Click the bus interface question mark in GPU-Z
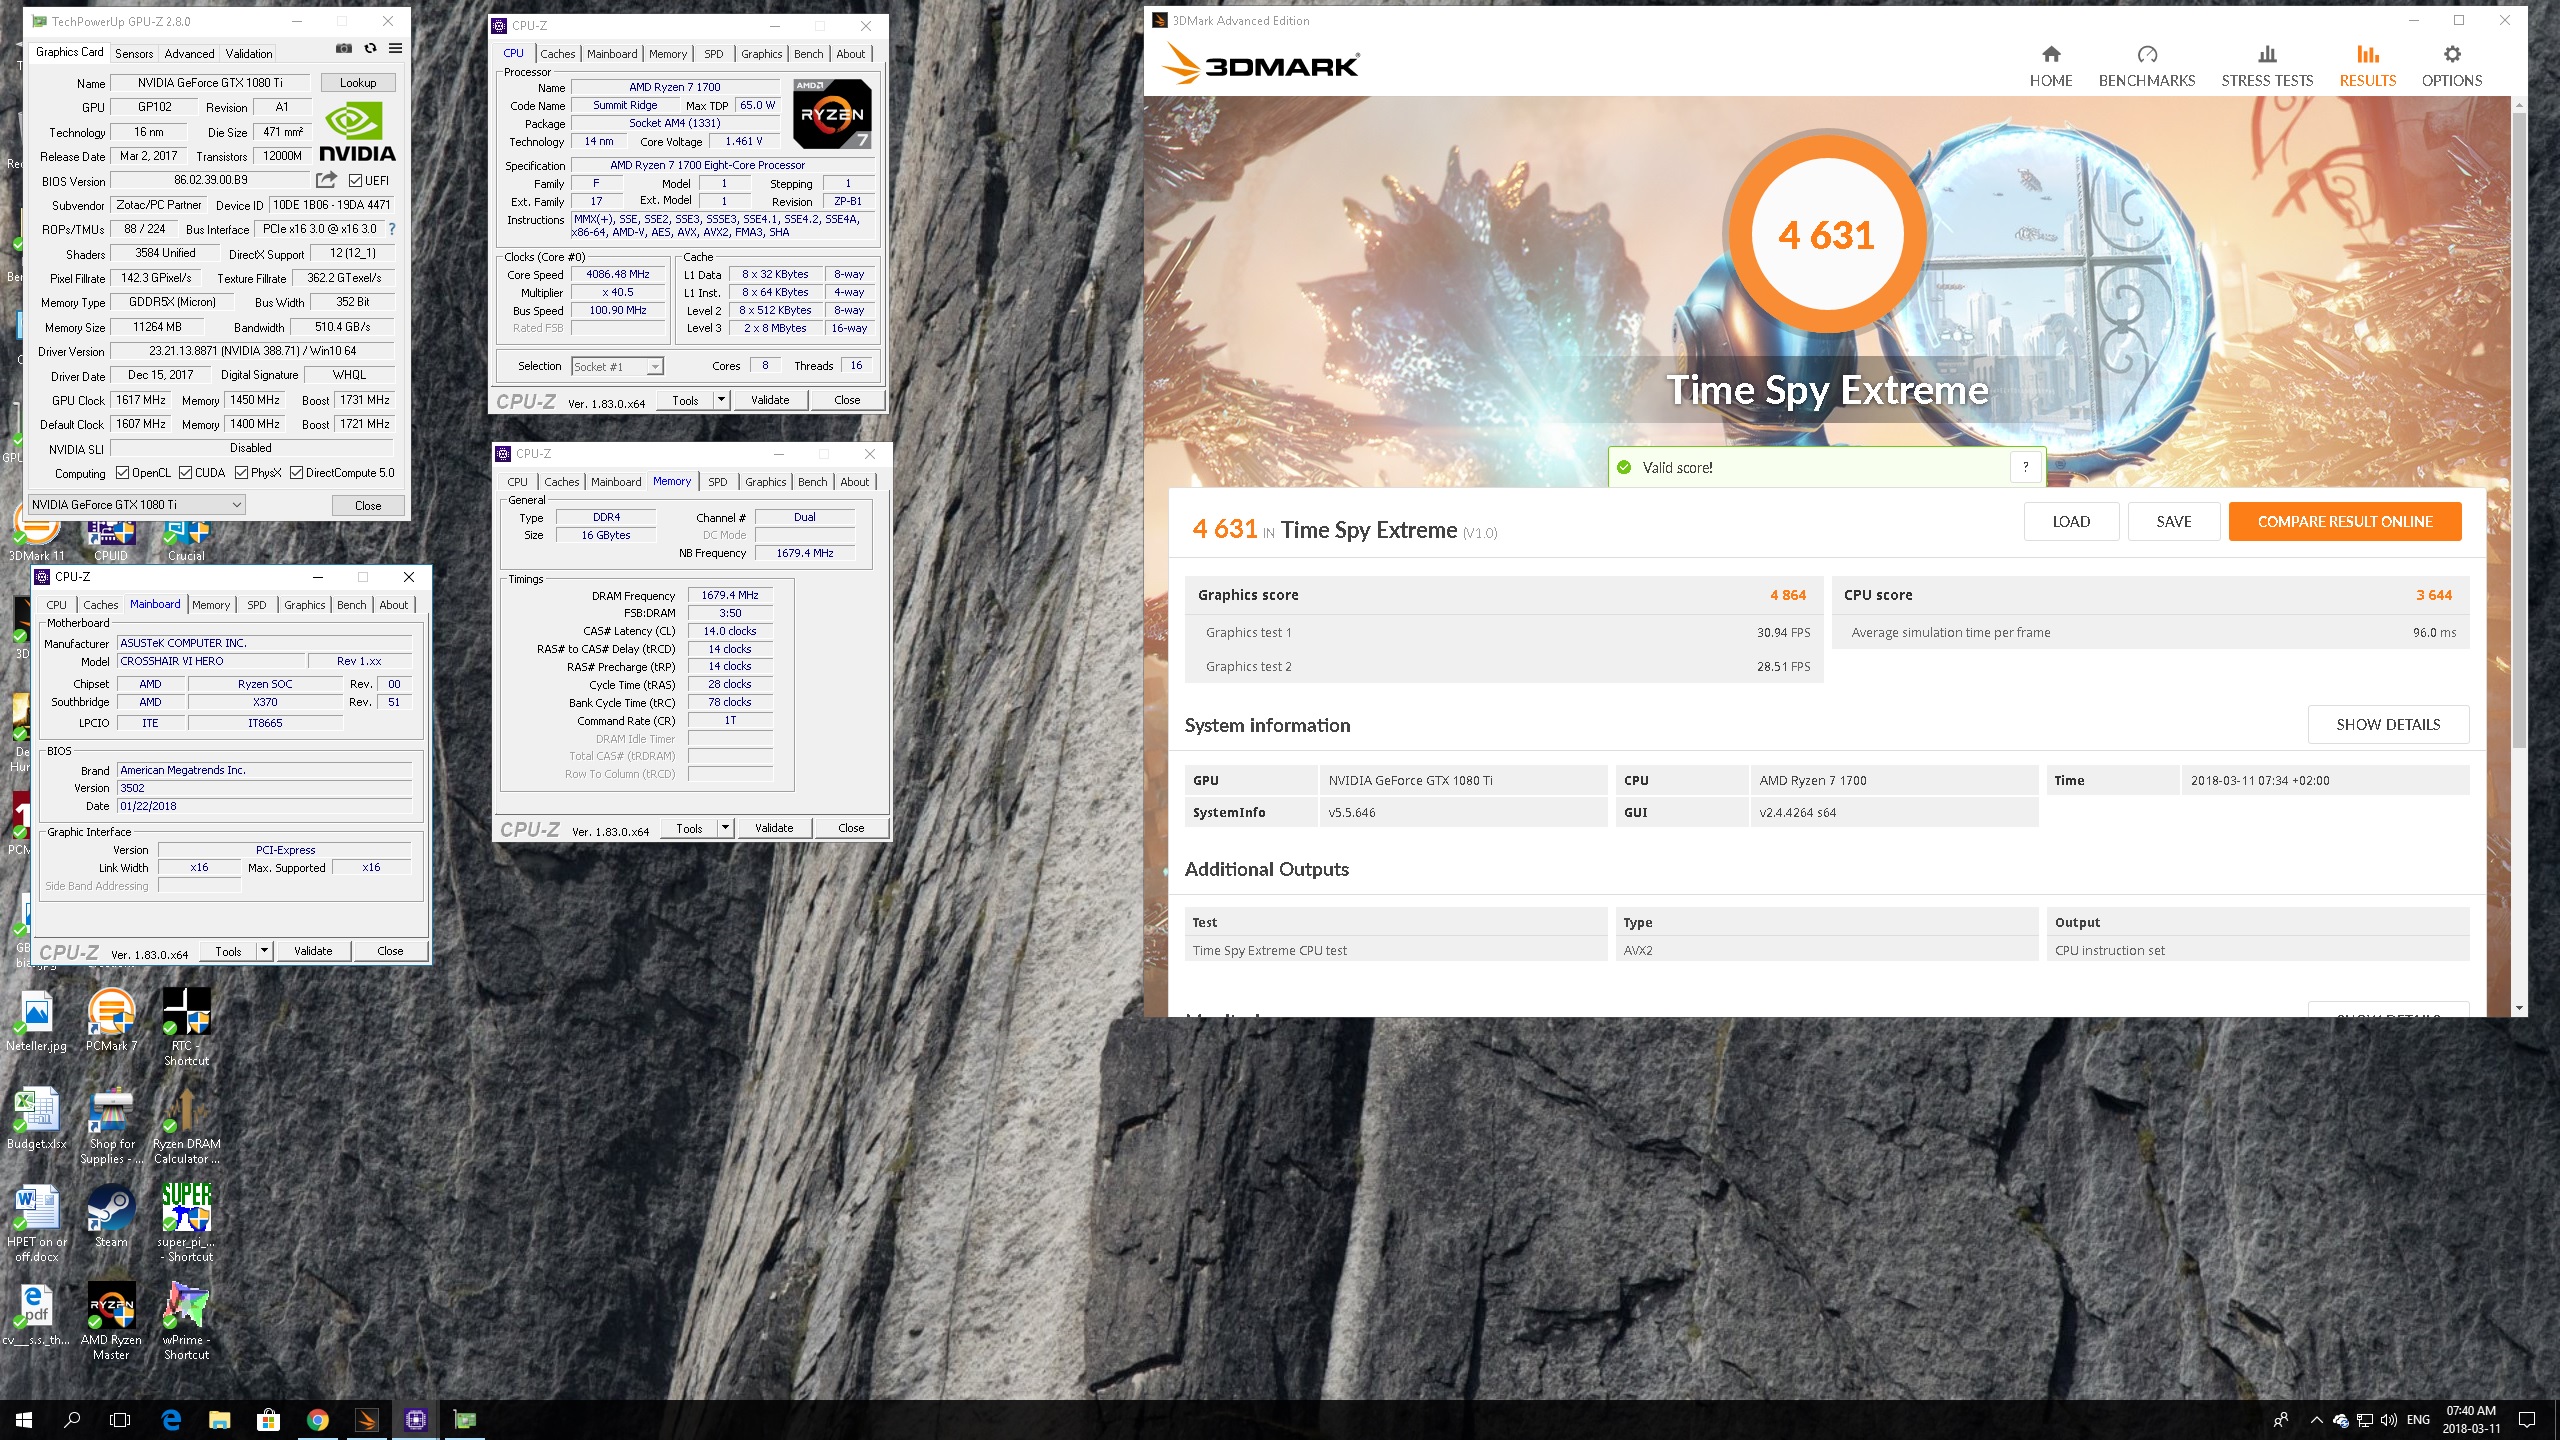This screenshot has height=1440, width=2560. pos(392,229)
